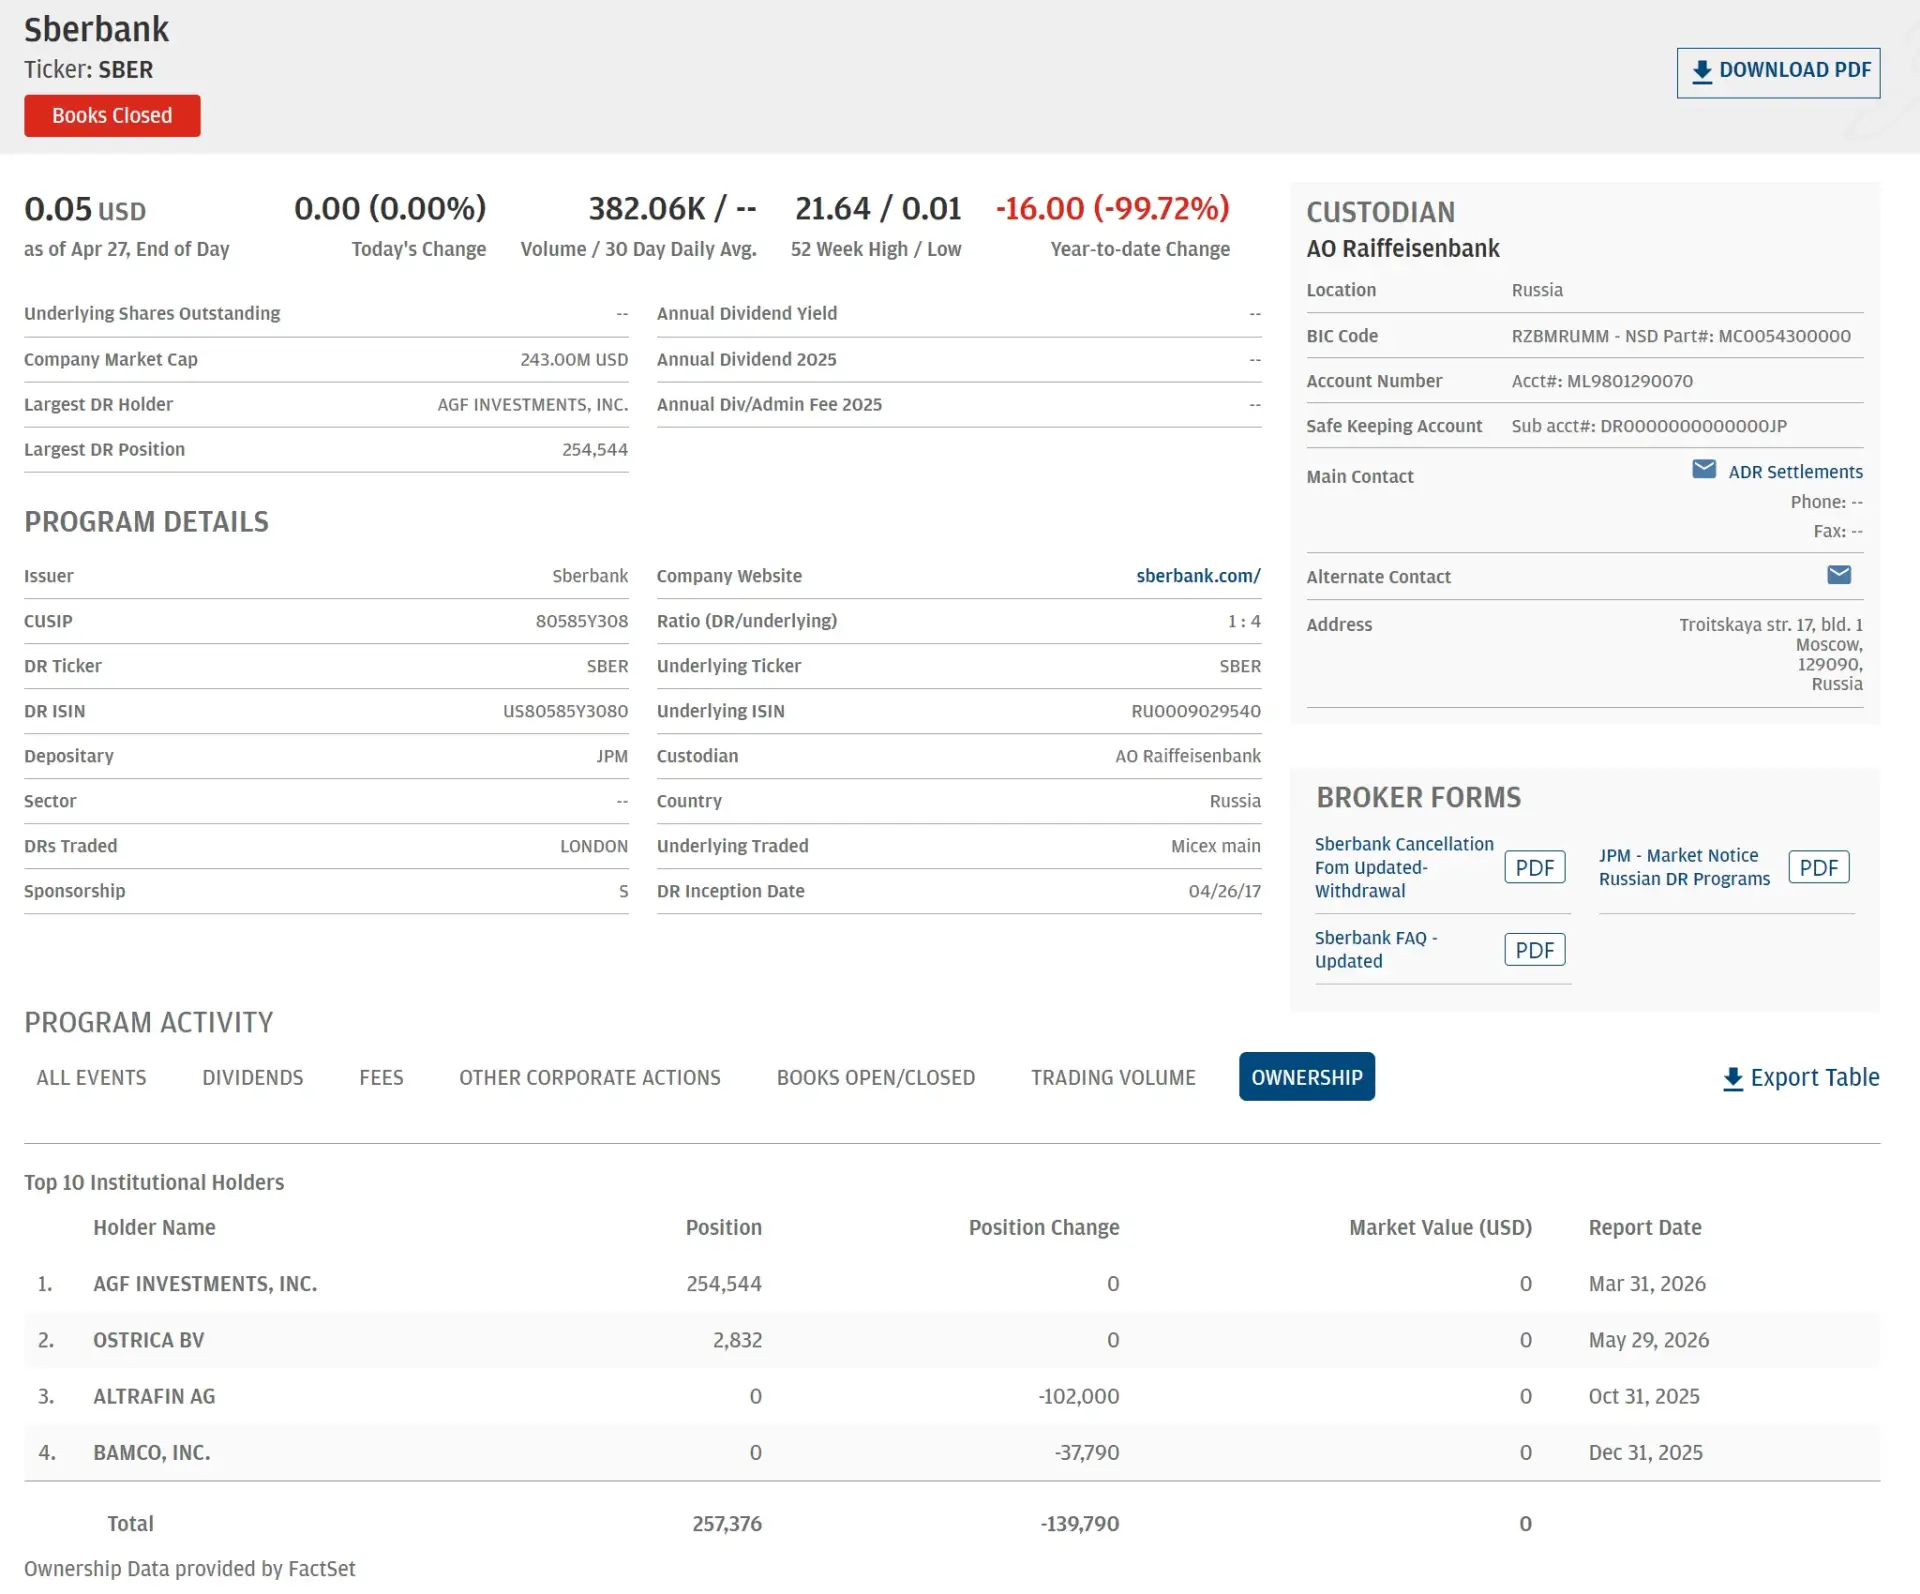Switch to the Dividends tab
This screenshot has height=1594, width=1920.
(x=253, y=1078)
